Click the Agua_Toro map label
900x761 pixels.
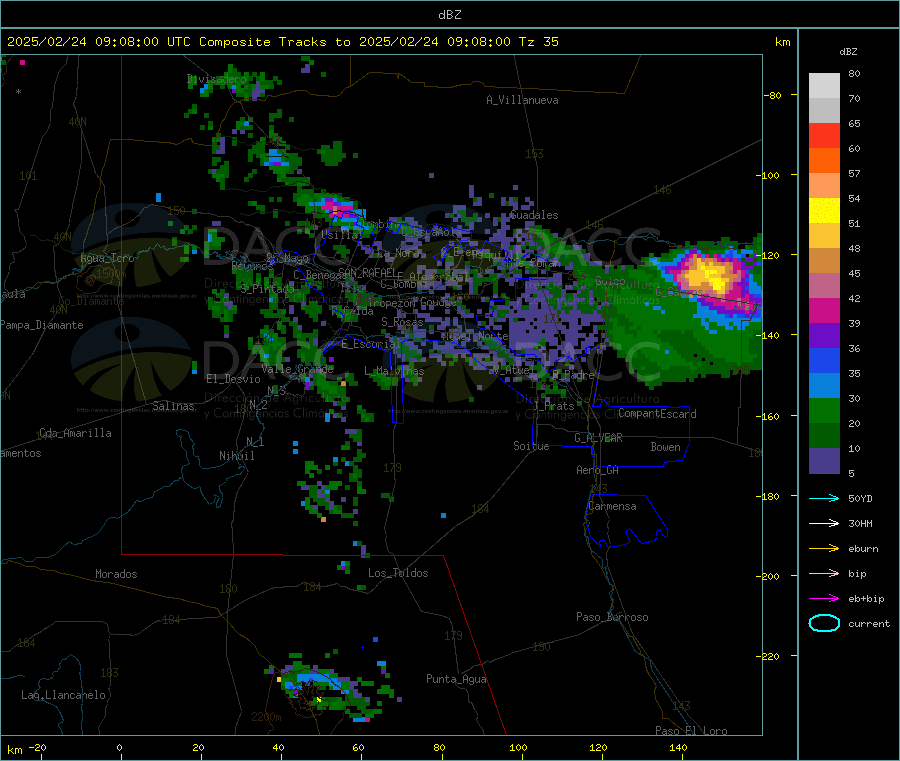pyautogui.click(x=107, y=258)
